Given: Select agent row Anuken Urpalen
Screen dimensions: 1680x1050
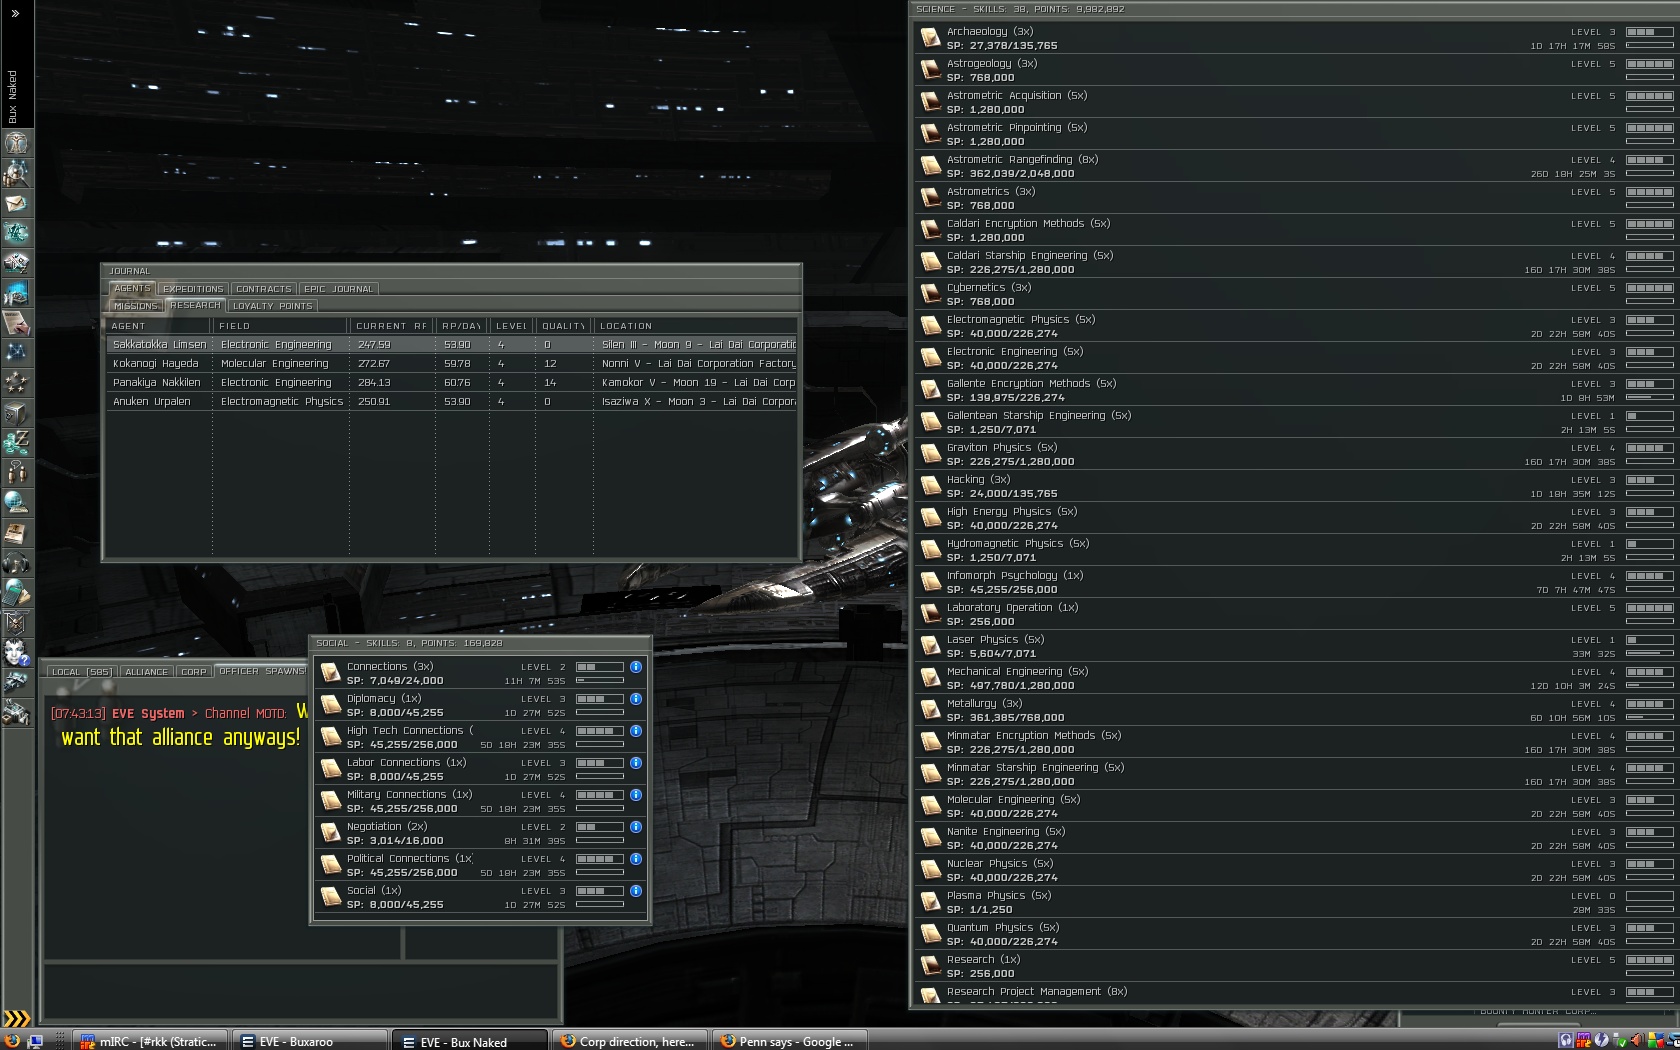Looking at the screenshot, I should pos(451,402).
